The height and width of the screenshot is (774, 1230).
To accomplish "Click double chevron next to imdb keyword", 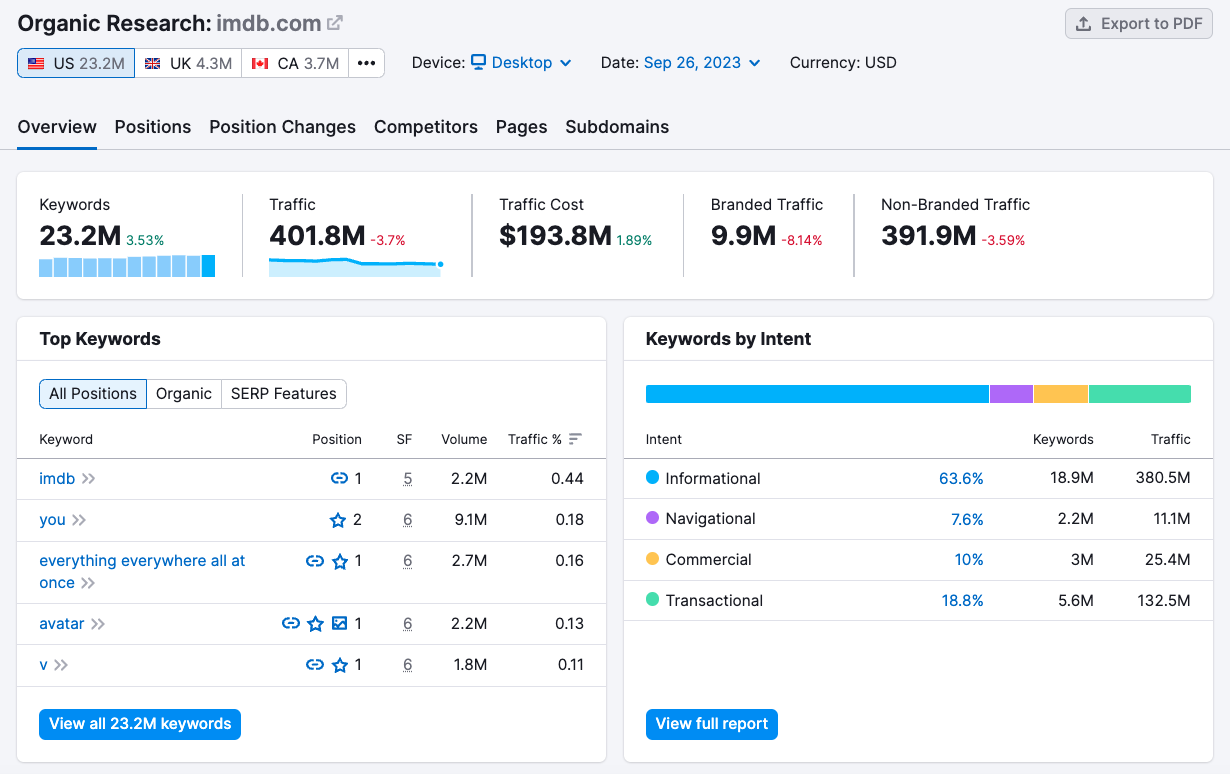I will point(89,479).
